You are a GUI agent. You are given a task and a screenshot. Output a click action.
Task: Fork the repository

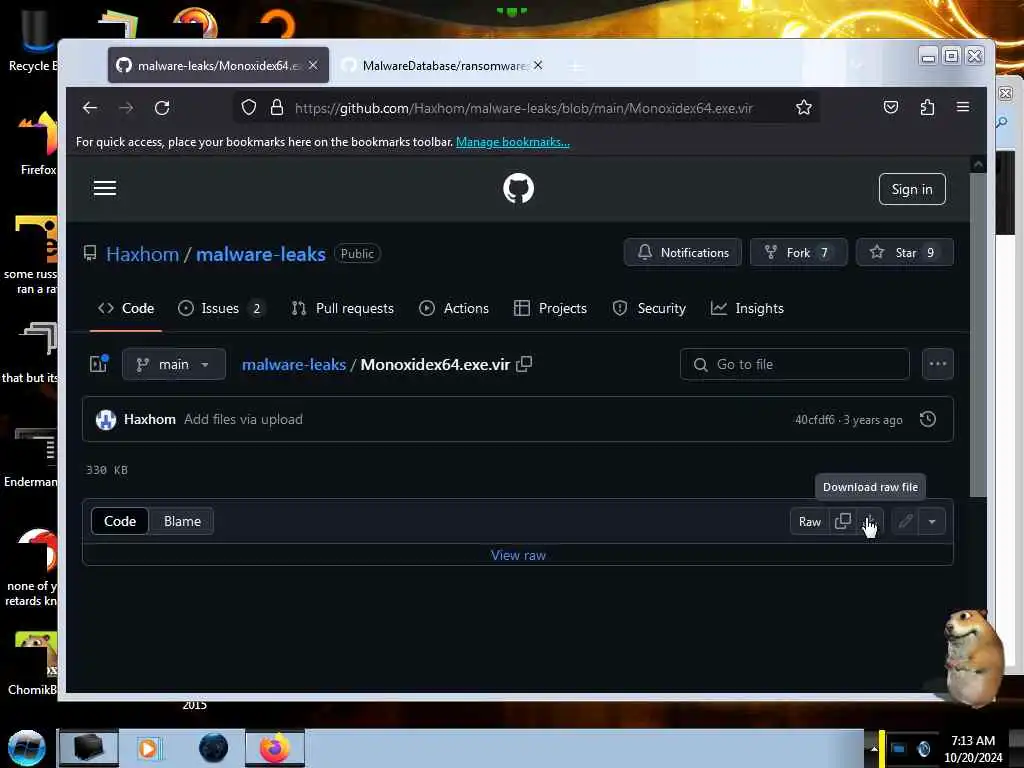pos(798,253)
